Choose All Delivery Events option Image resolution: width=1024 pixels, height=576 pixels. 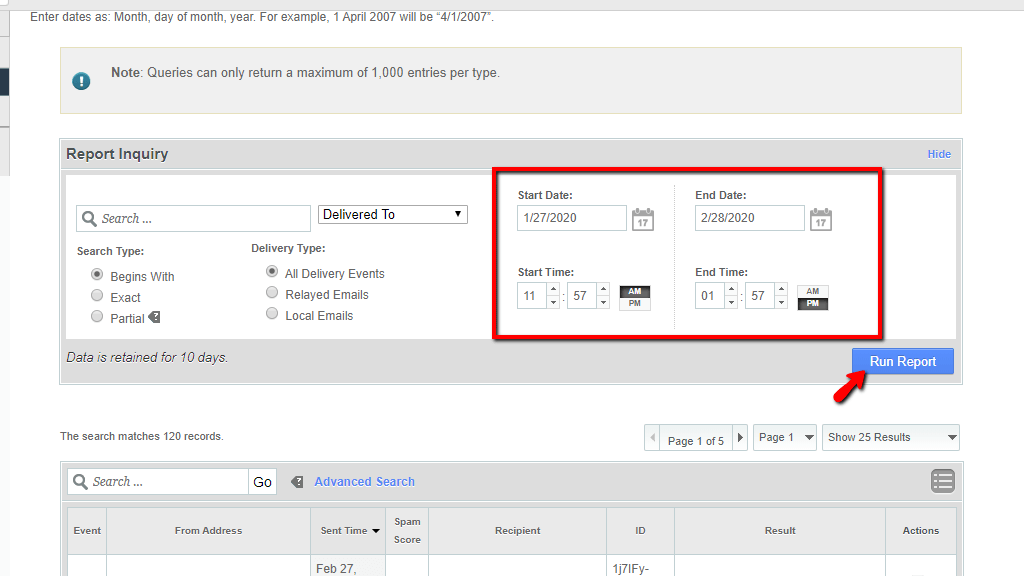[272, 271]
